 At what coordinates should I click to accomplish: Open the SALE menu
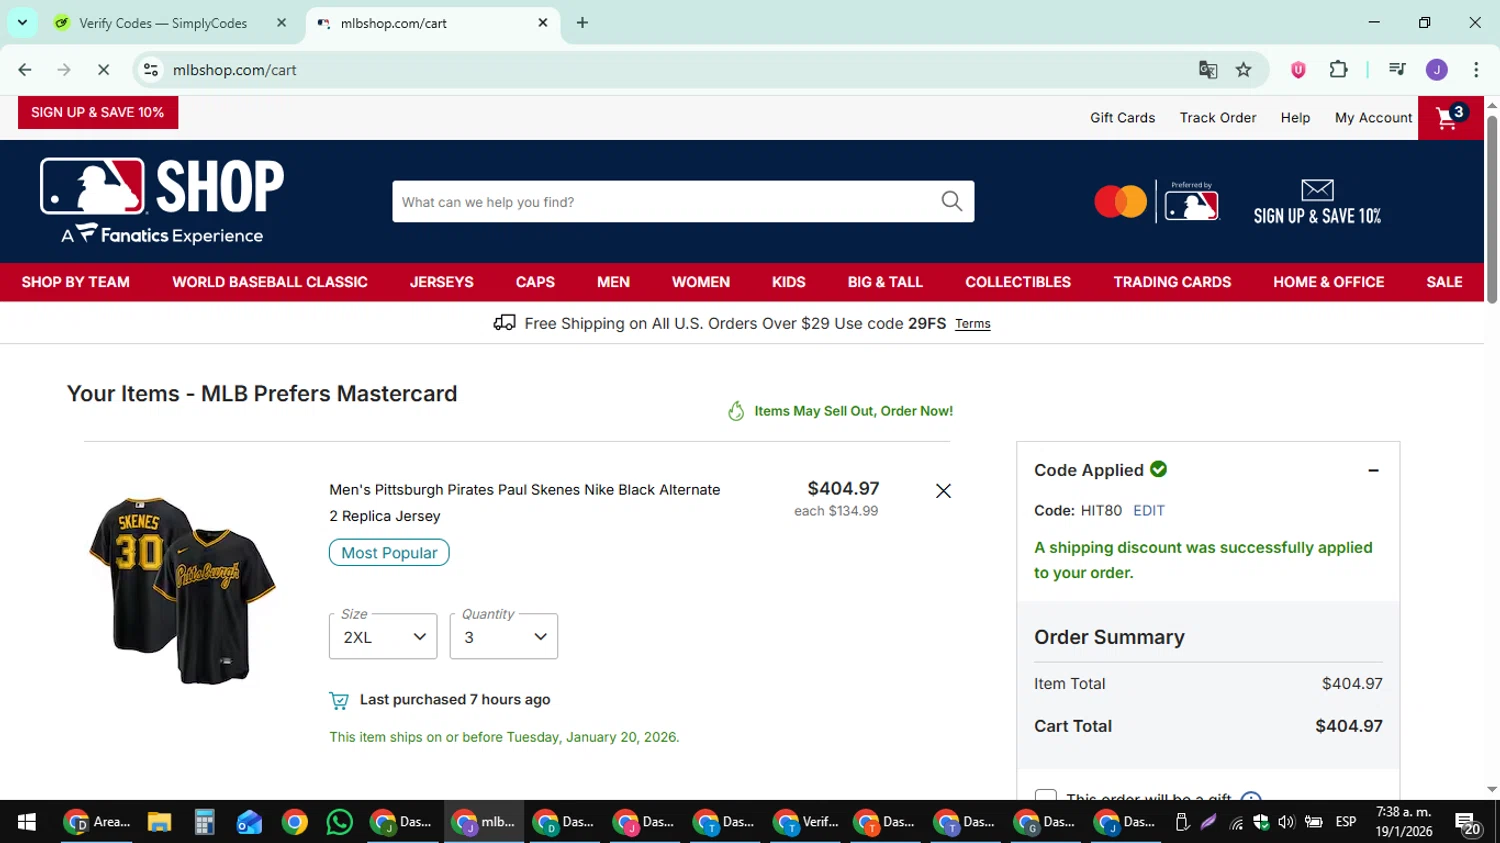(x=1444, y=282)
